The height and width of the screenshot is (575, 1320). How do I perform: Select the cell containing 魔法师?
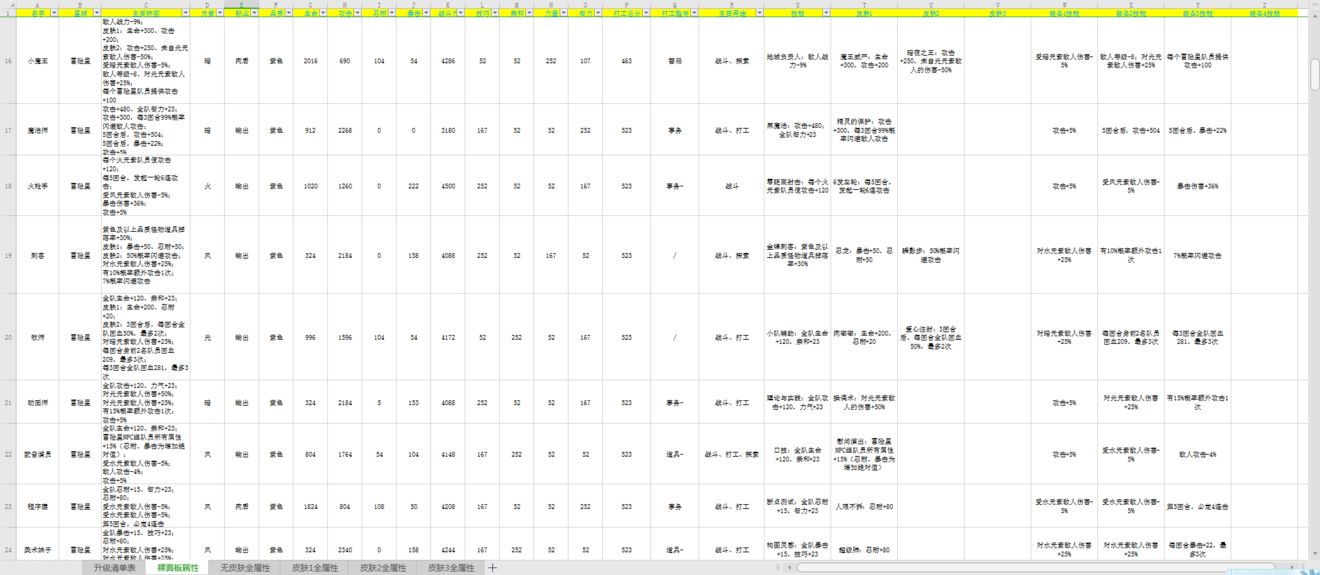[x=37, y=129]
